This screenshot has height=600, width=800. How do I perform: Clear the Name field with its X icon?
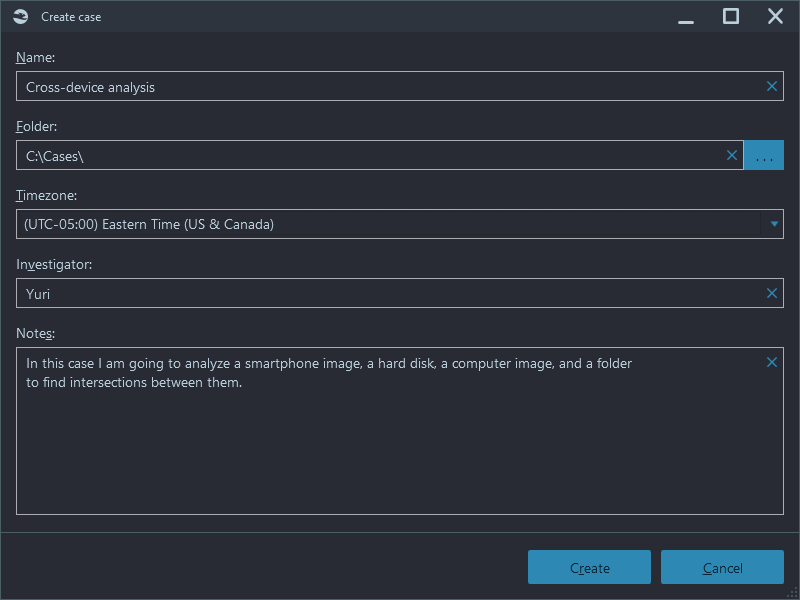point(771,86)
